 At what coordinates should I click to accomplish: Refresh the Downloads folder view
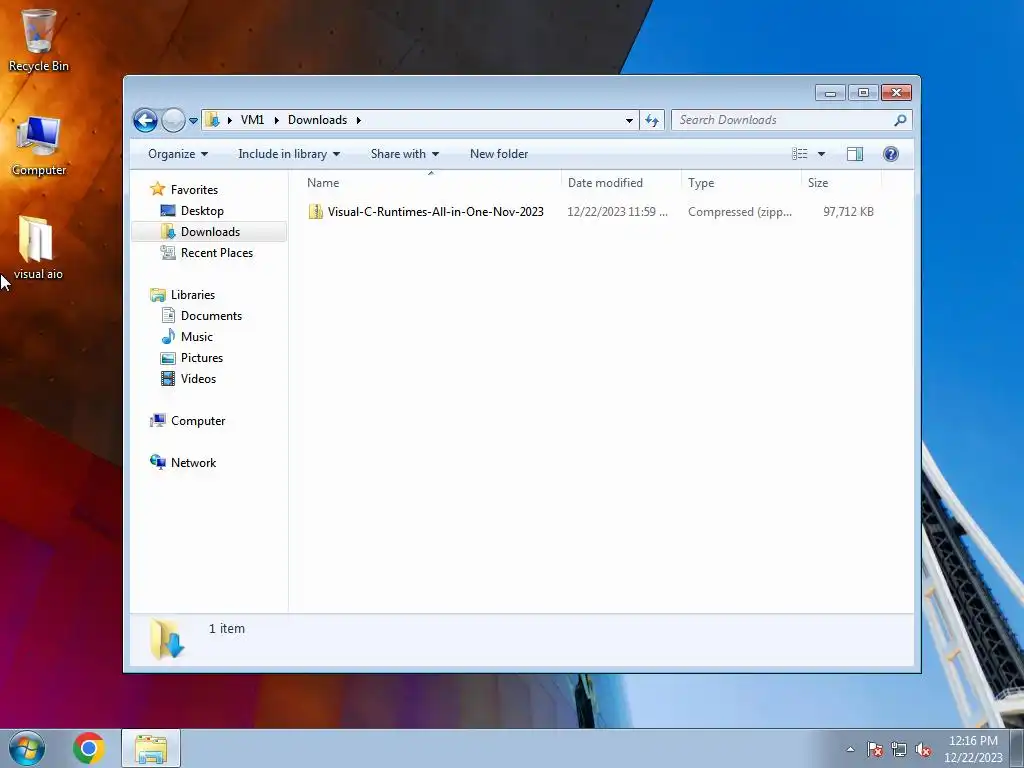pyautogui.click(x=652, y=120)
